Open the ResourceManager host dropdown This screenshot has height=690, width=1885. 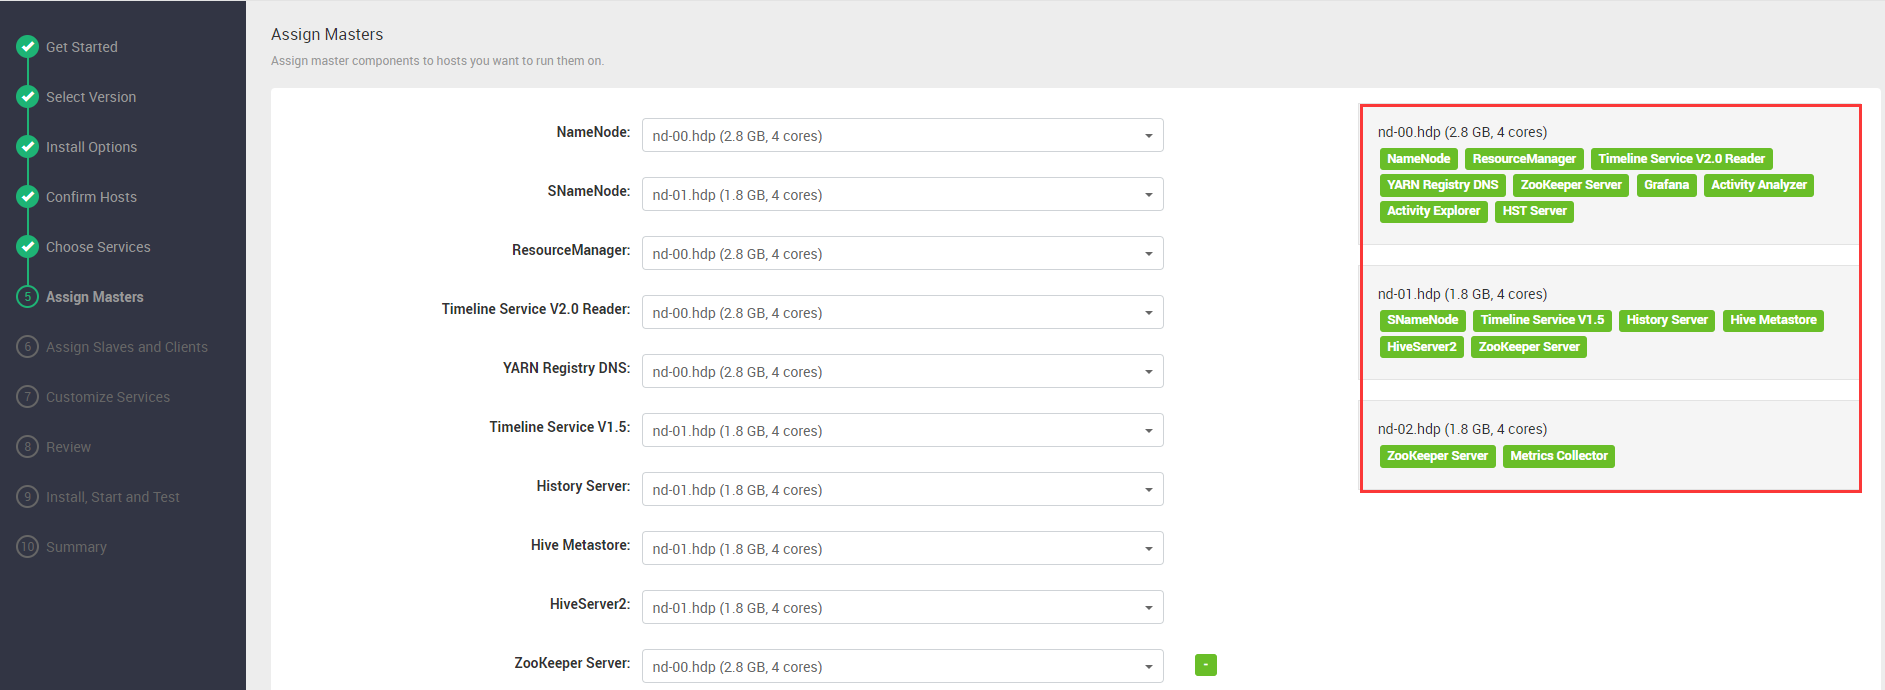coord(903,253)
